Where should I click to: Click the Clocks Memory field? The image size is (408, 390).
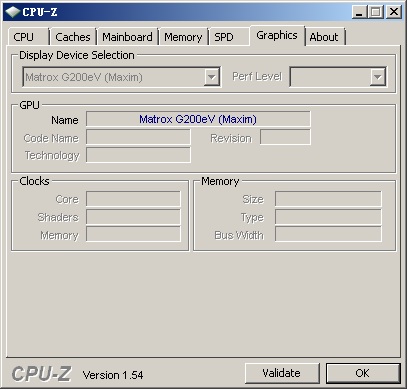tap(133, 234)
